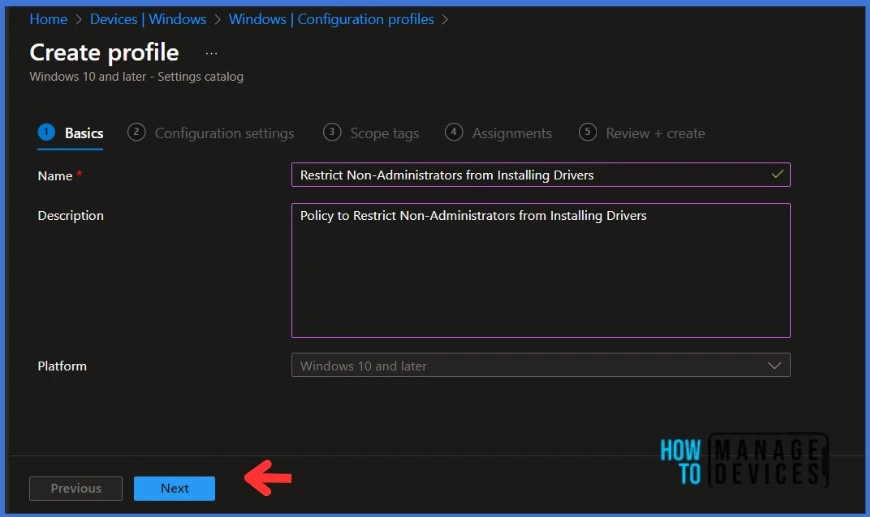This screenshot has width=870, height=517.
Task: Click the 'Create profile' heading
Action: click(x=104, y=53)
